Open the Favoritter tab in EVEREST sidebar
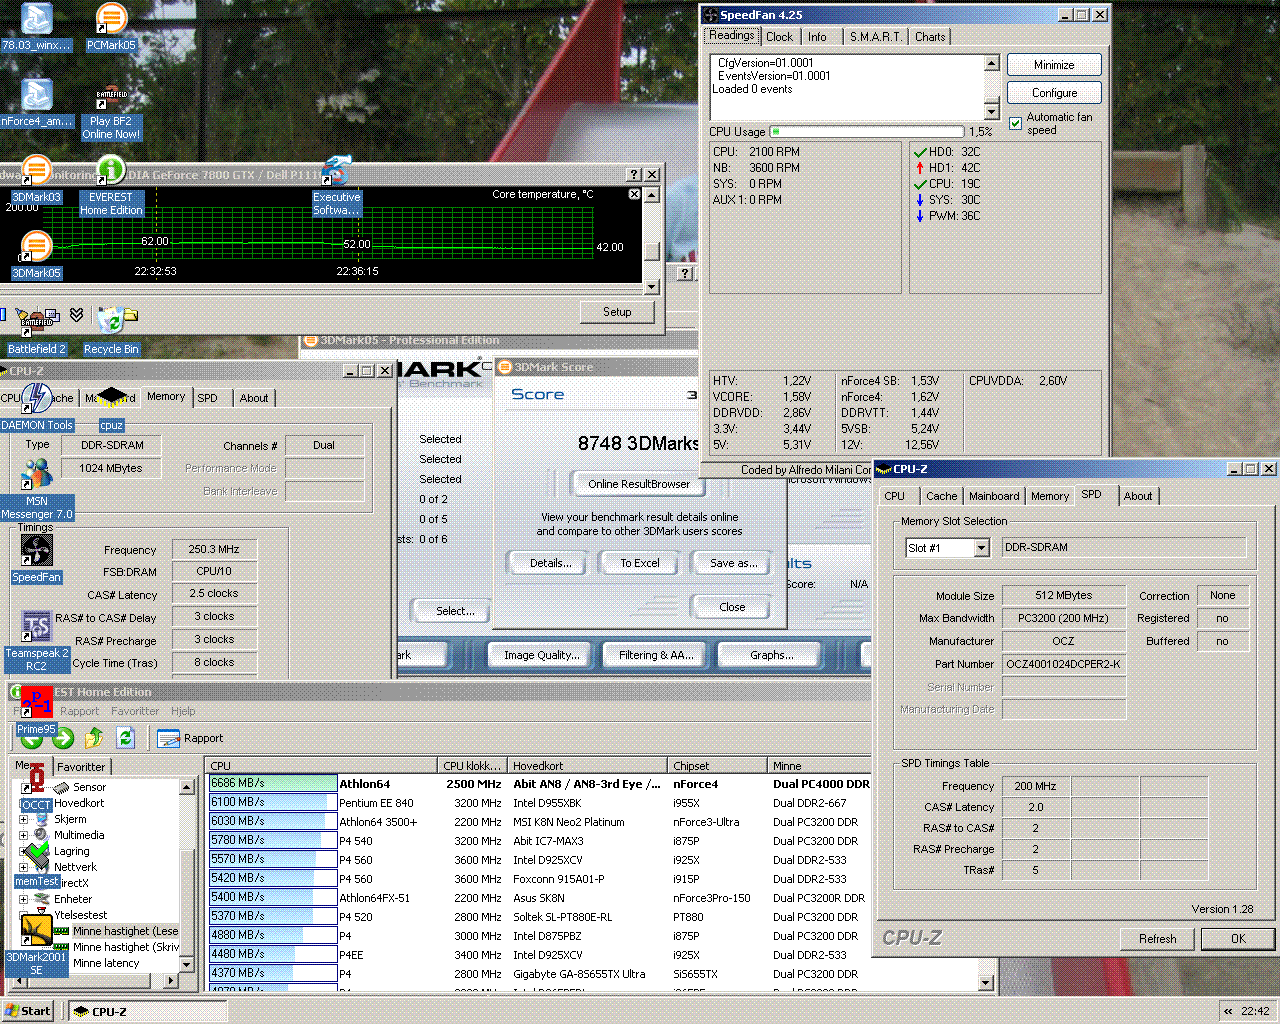1280x1024 pixels. 81,767
